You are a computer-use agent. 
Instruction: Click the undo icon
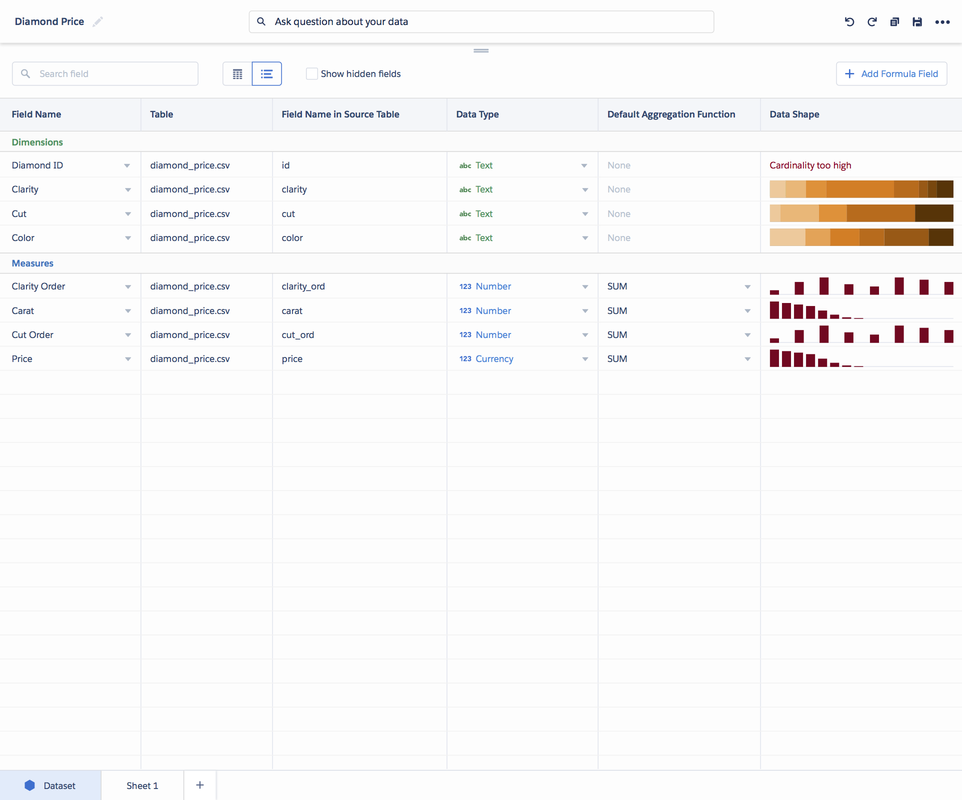[849, 22]
